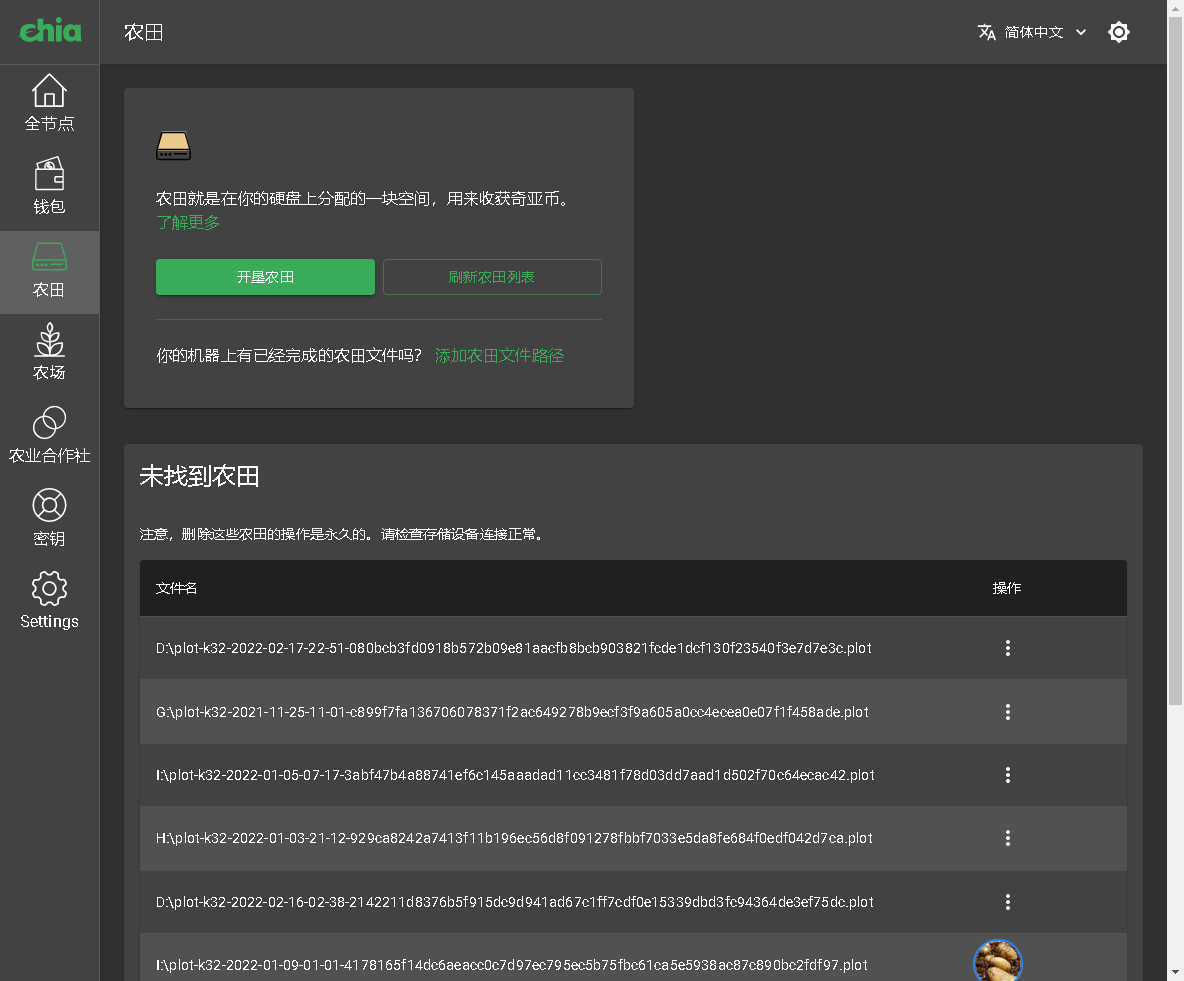Open actions menu for G:\ 2021-11-25 plot
Image resolution: width=1184 pixels, height=981 pixels.
(1007, 712)
